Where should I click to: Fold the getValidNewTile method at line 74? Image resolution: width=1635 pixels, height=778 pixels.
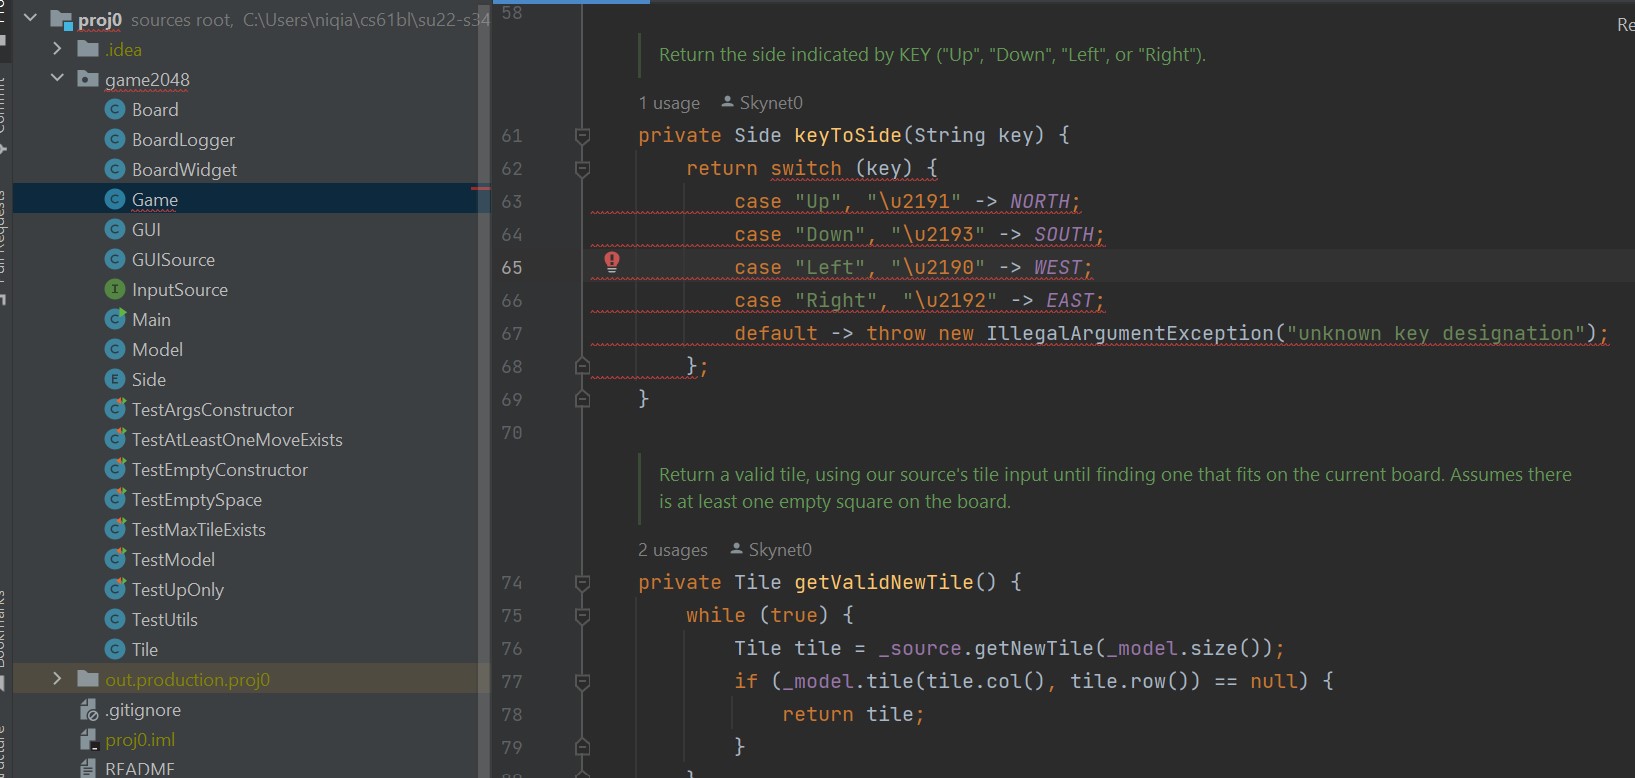click(582, 583)
